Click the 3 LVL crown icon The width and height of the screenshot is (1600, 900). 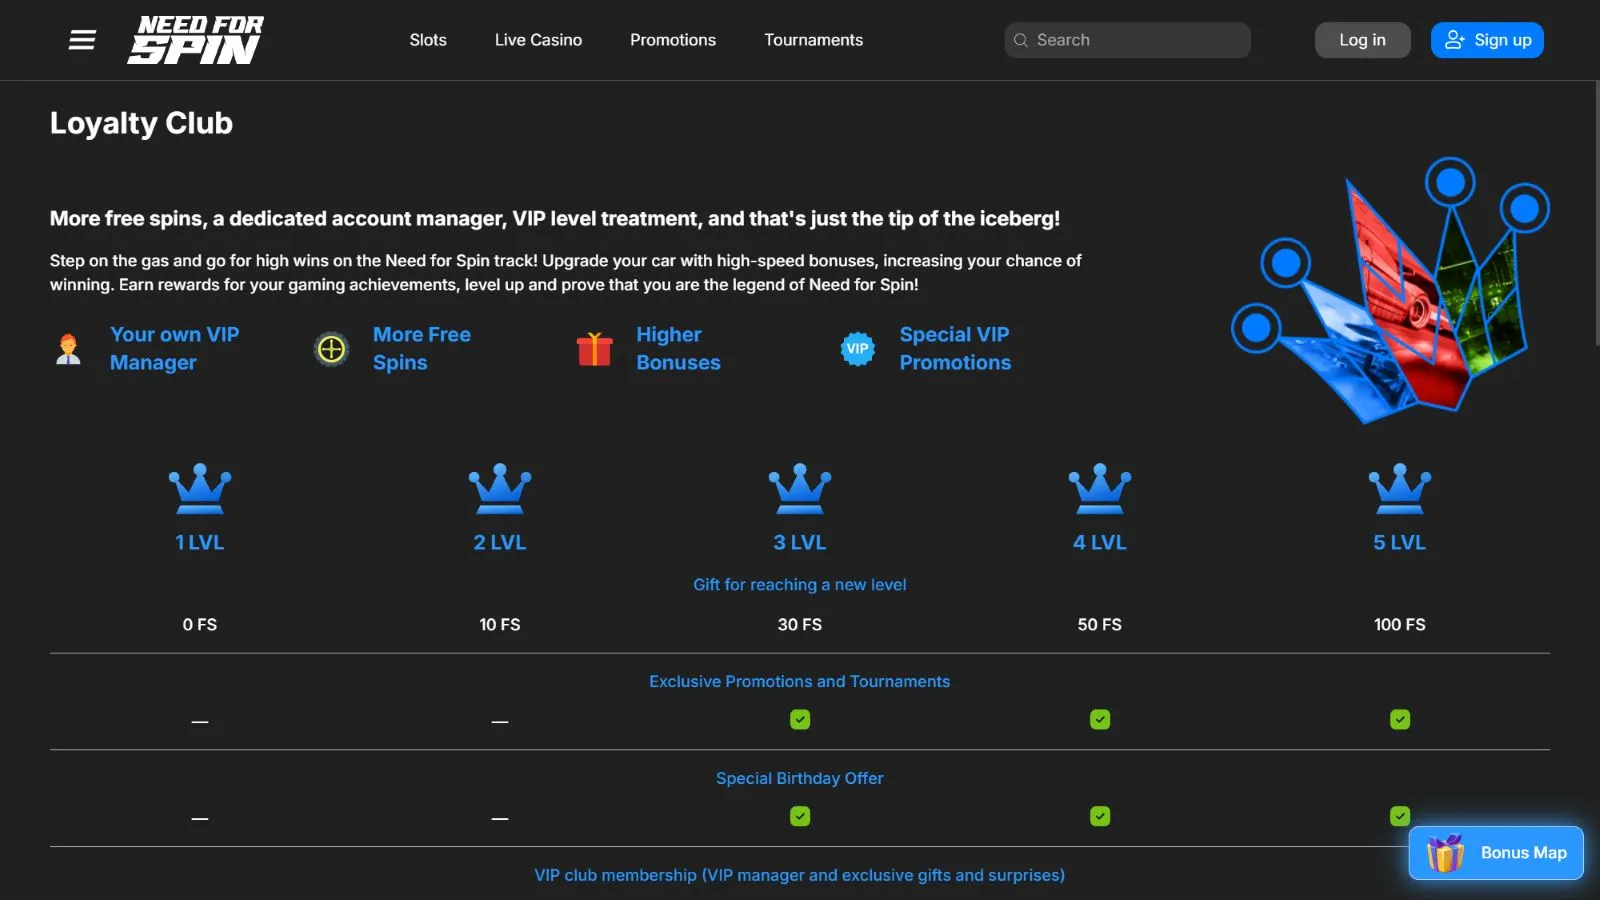click(800, 488)
